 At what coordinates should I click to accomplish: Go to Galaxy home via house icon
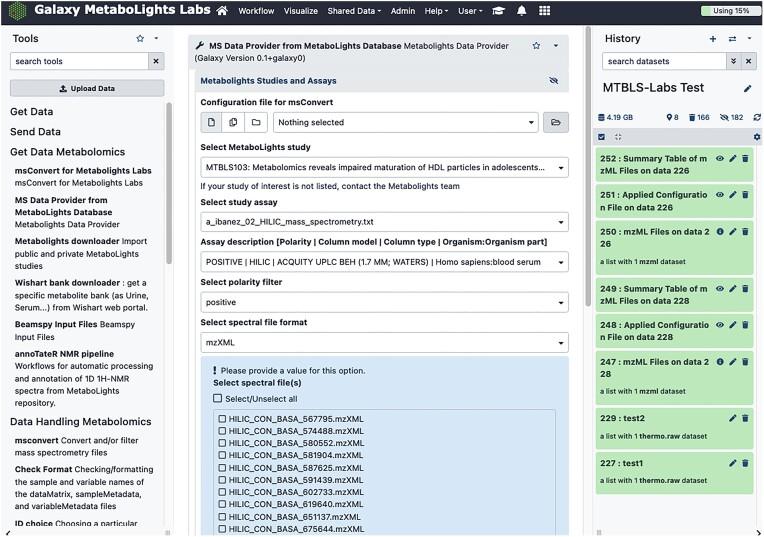pyautogui.click(x=222, y=11)
